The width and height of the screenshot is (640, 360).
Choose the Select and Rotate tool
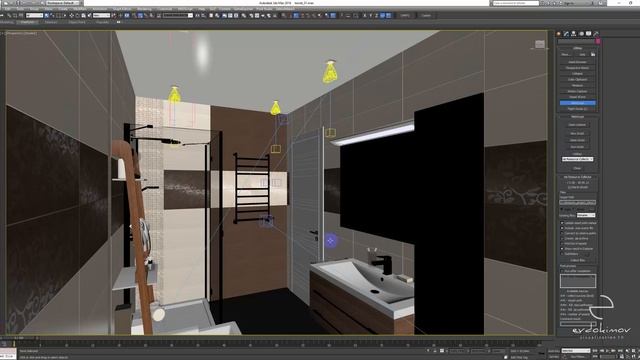[x=77, y=16]
